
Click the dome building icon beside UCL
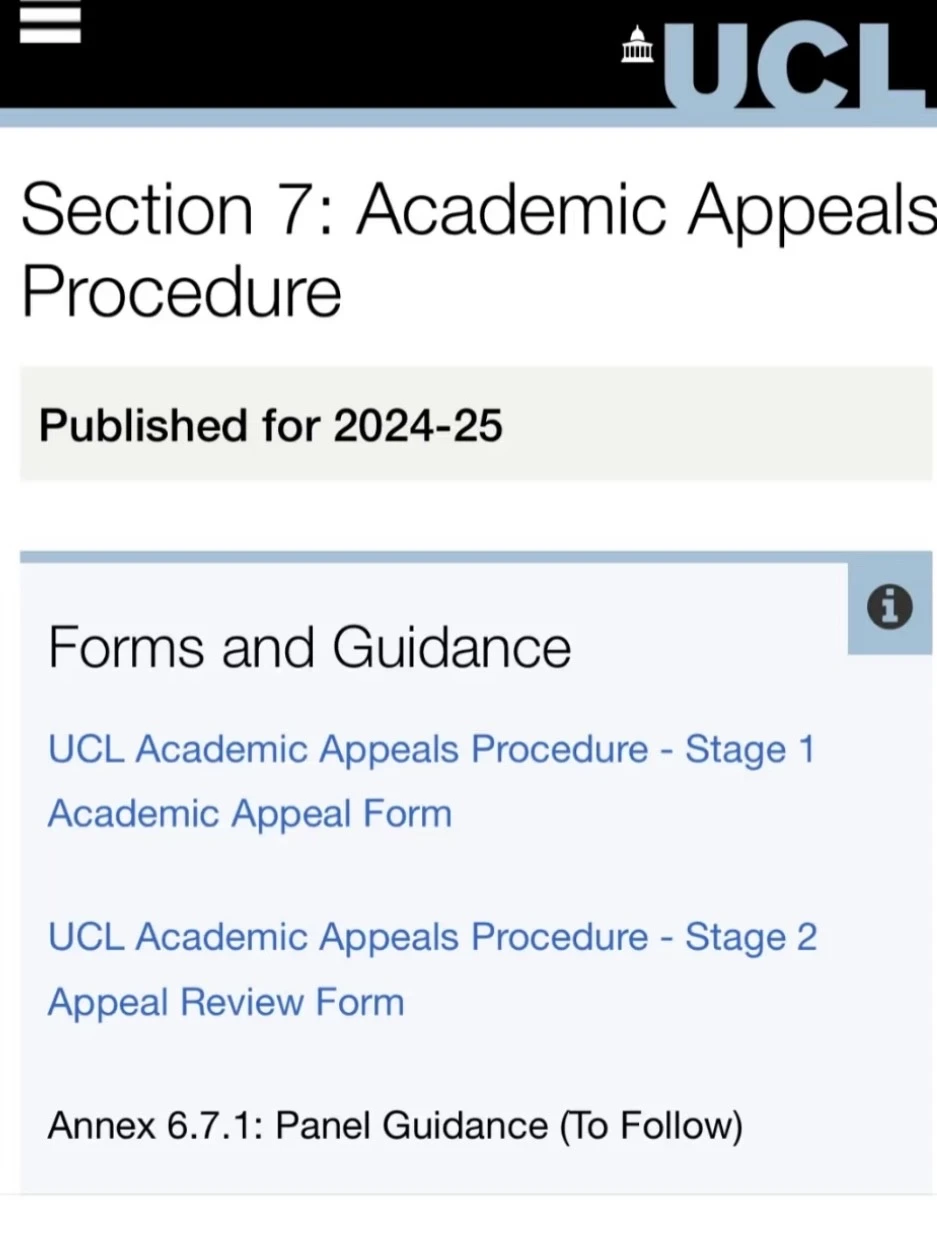pyautogui.click(x=637, y=45)
